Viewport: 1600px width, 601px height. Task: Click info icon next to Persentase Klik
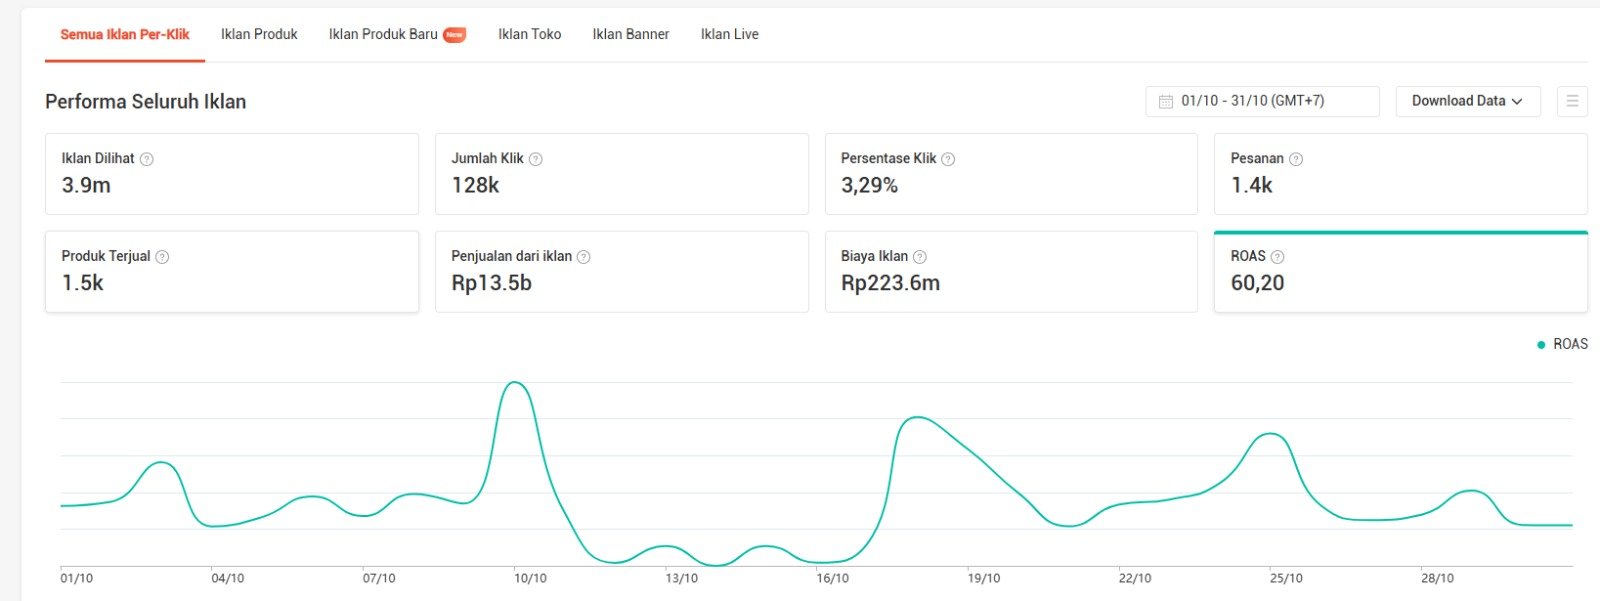tap(948, 159)
